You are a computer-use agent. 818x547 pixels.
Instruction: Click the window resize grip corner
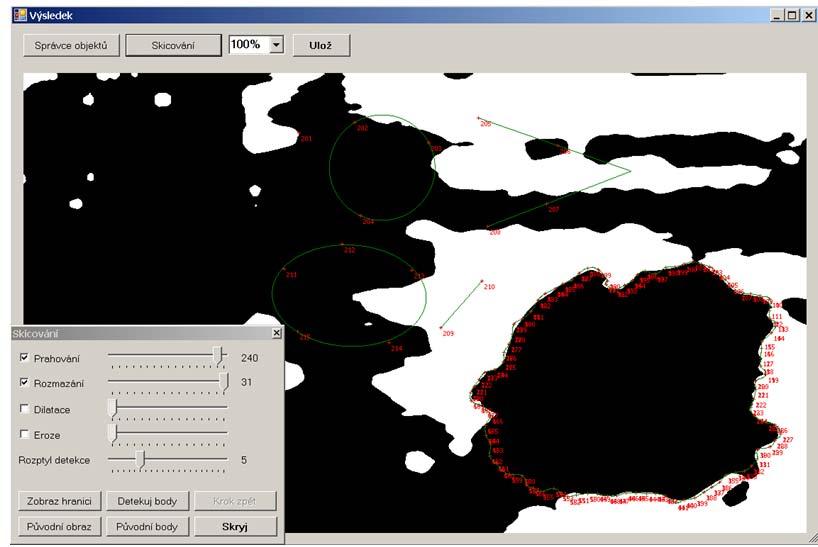[813, 538]
